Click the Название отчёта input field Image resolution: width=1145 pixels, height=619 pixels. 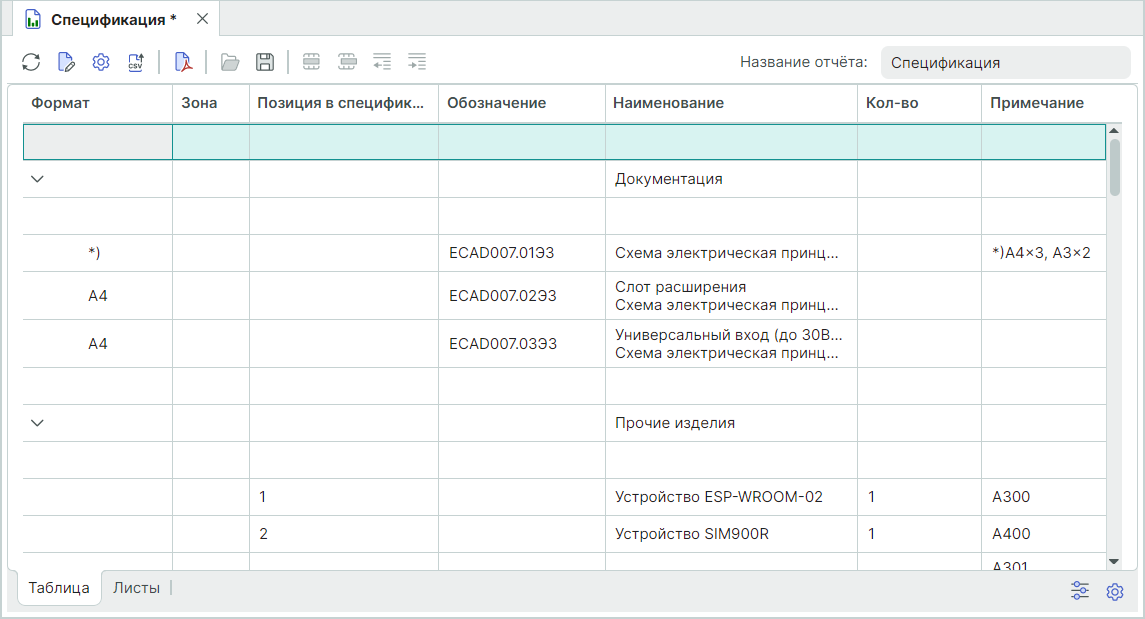(1004, 62)
